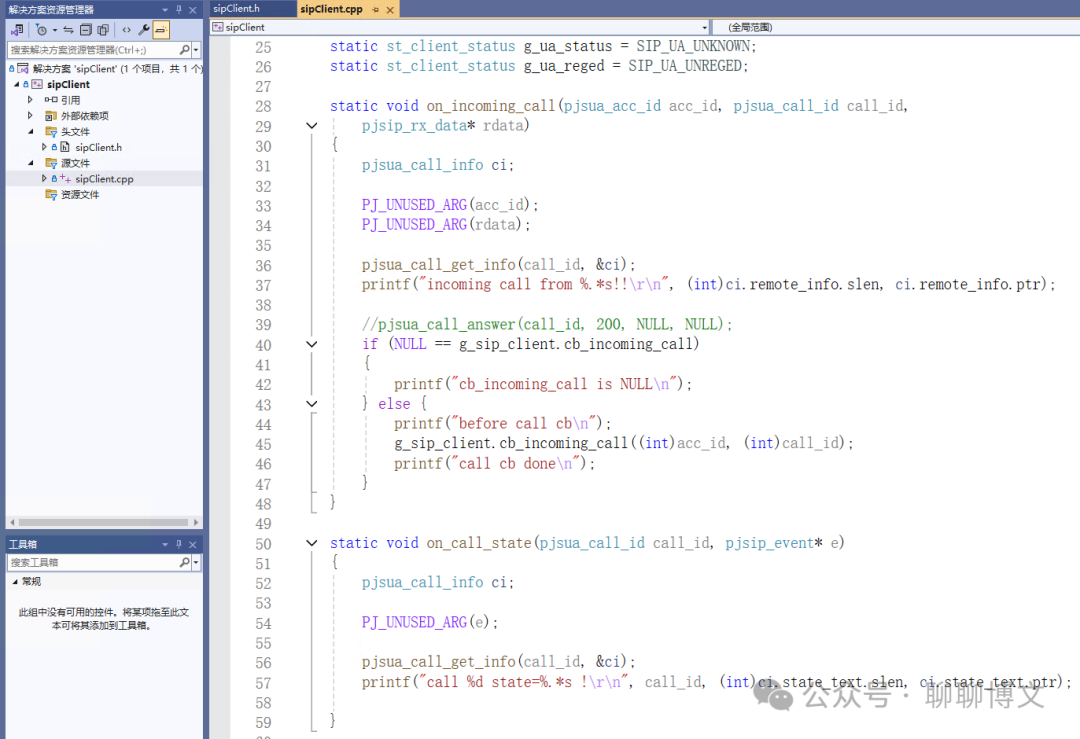This screenshot has width=1080, height=739.
Task: Expand the 引用 references node
Action: coord(30,100)
